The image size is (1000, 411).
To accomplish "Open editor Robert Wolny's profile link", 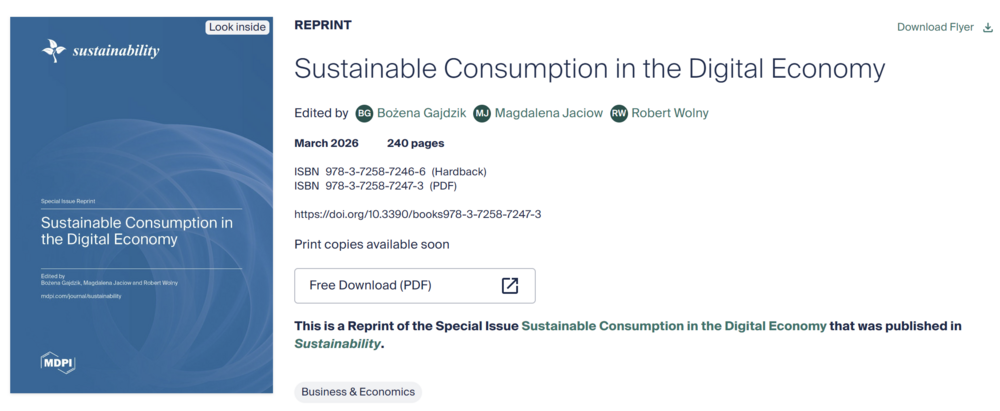I will tap(670, 113).
